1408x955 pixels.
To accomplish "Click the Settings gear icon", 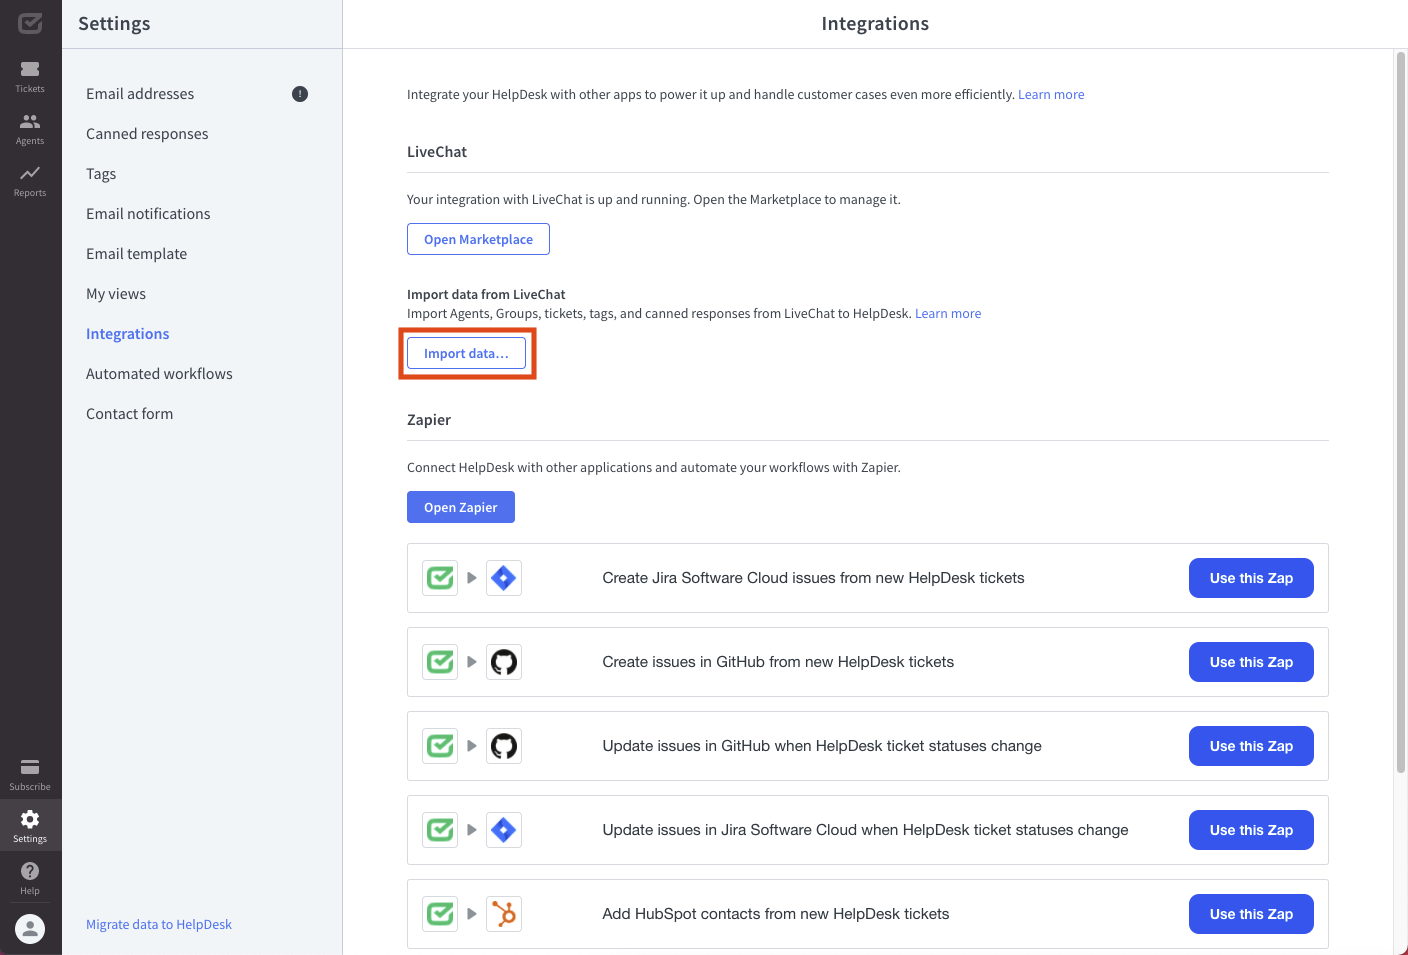I will 30,819.
